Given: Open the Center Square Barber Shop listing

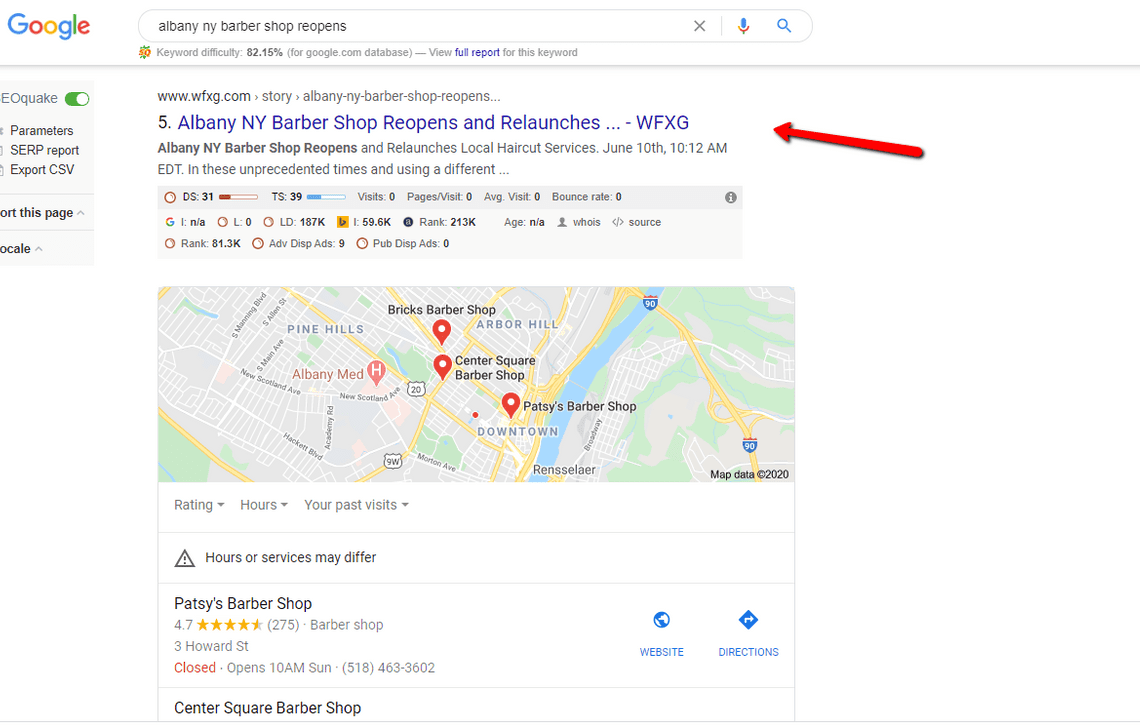Looking at the screenshot, I should coord(267,708).
